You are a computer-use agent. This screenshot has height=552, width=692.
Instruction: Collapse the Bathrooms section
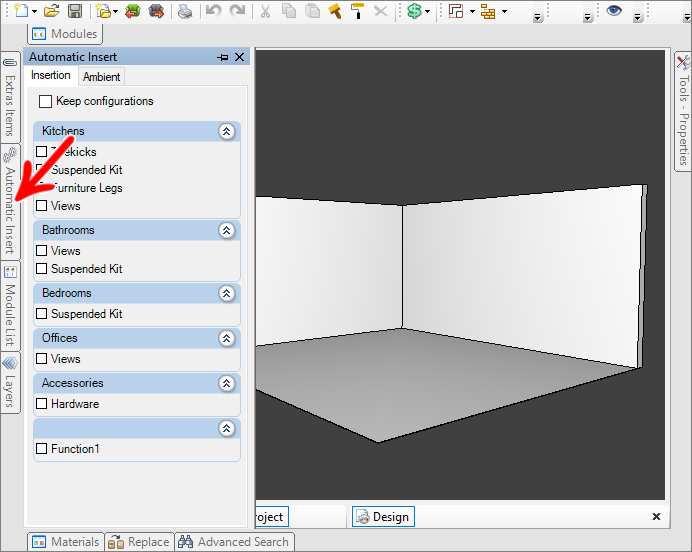tap(226, 230)
